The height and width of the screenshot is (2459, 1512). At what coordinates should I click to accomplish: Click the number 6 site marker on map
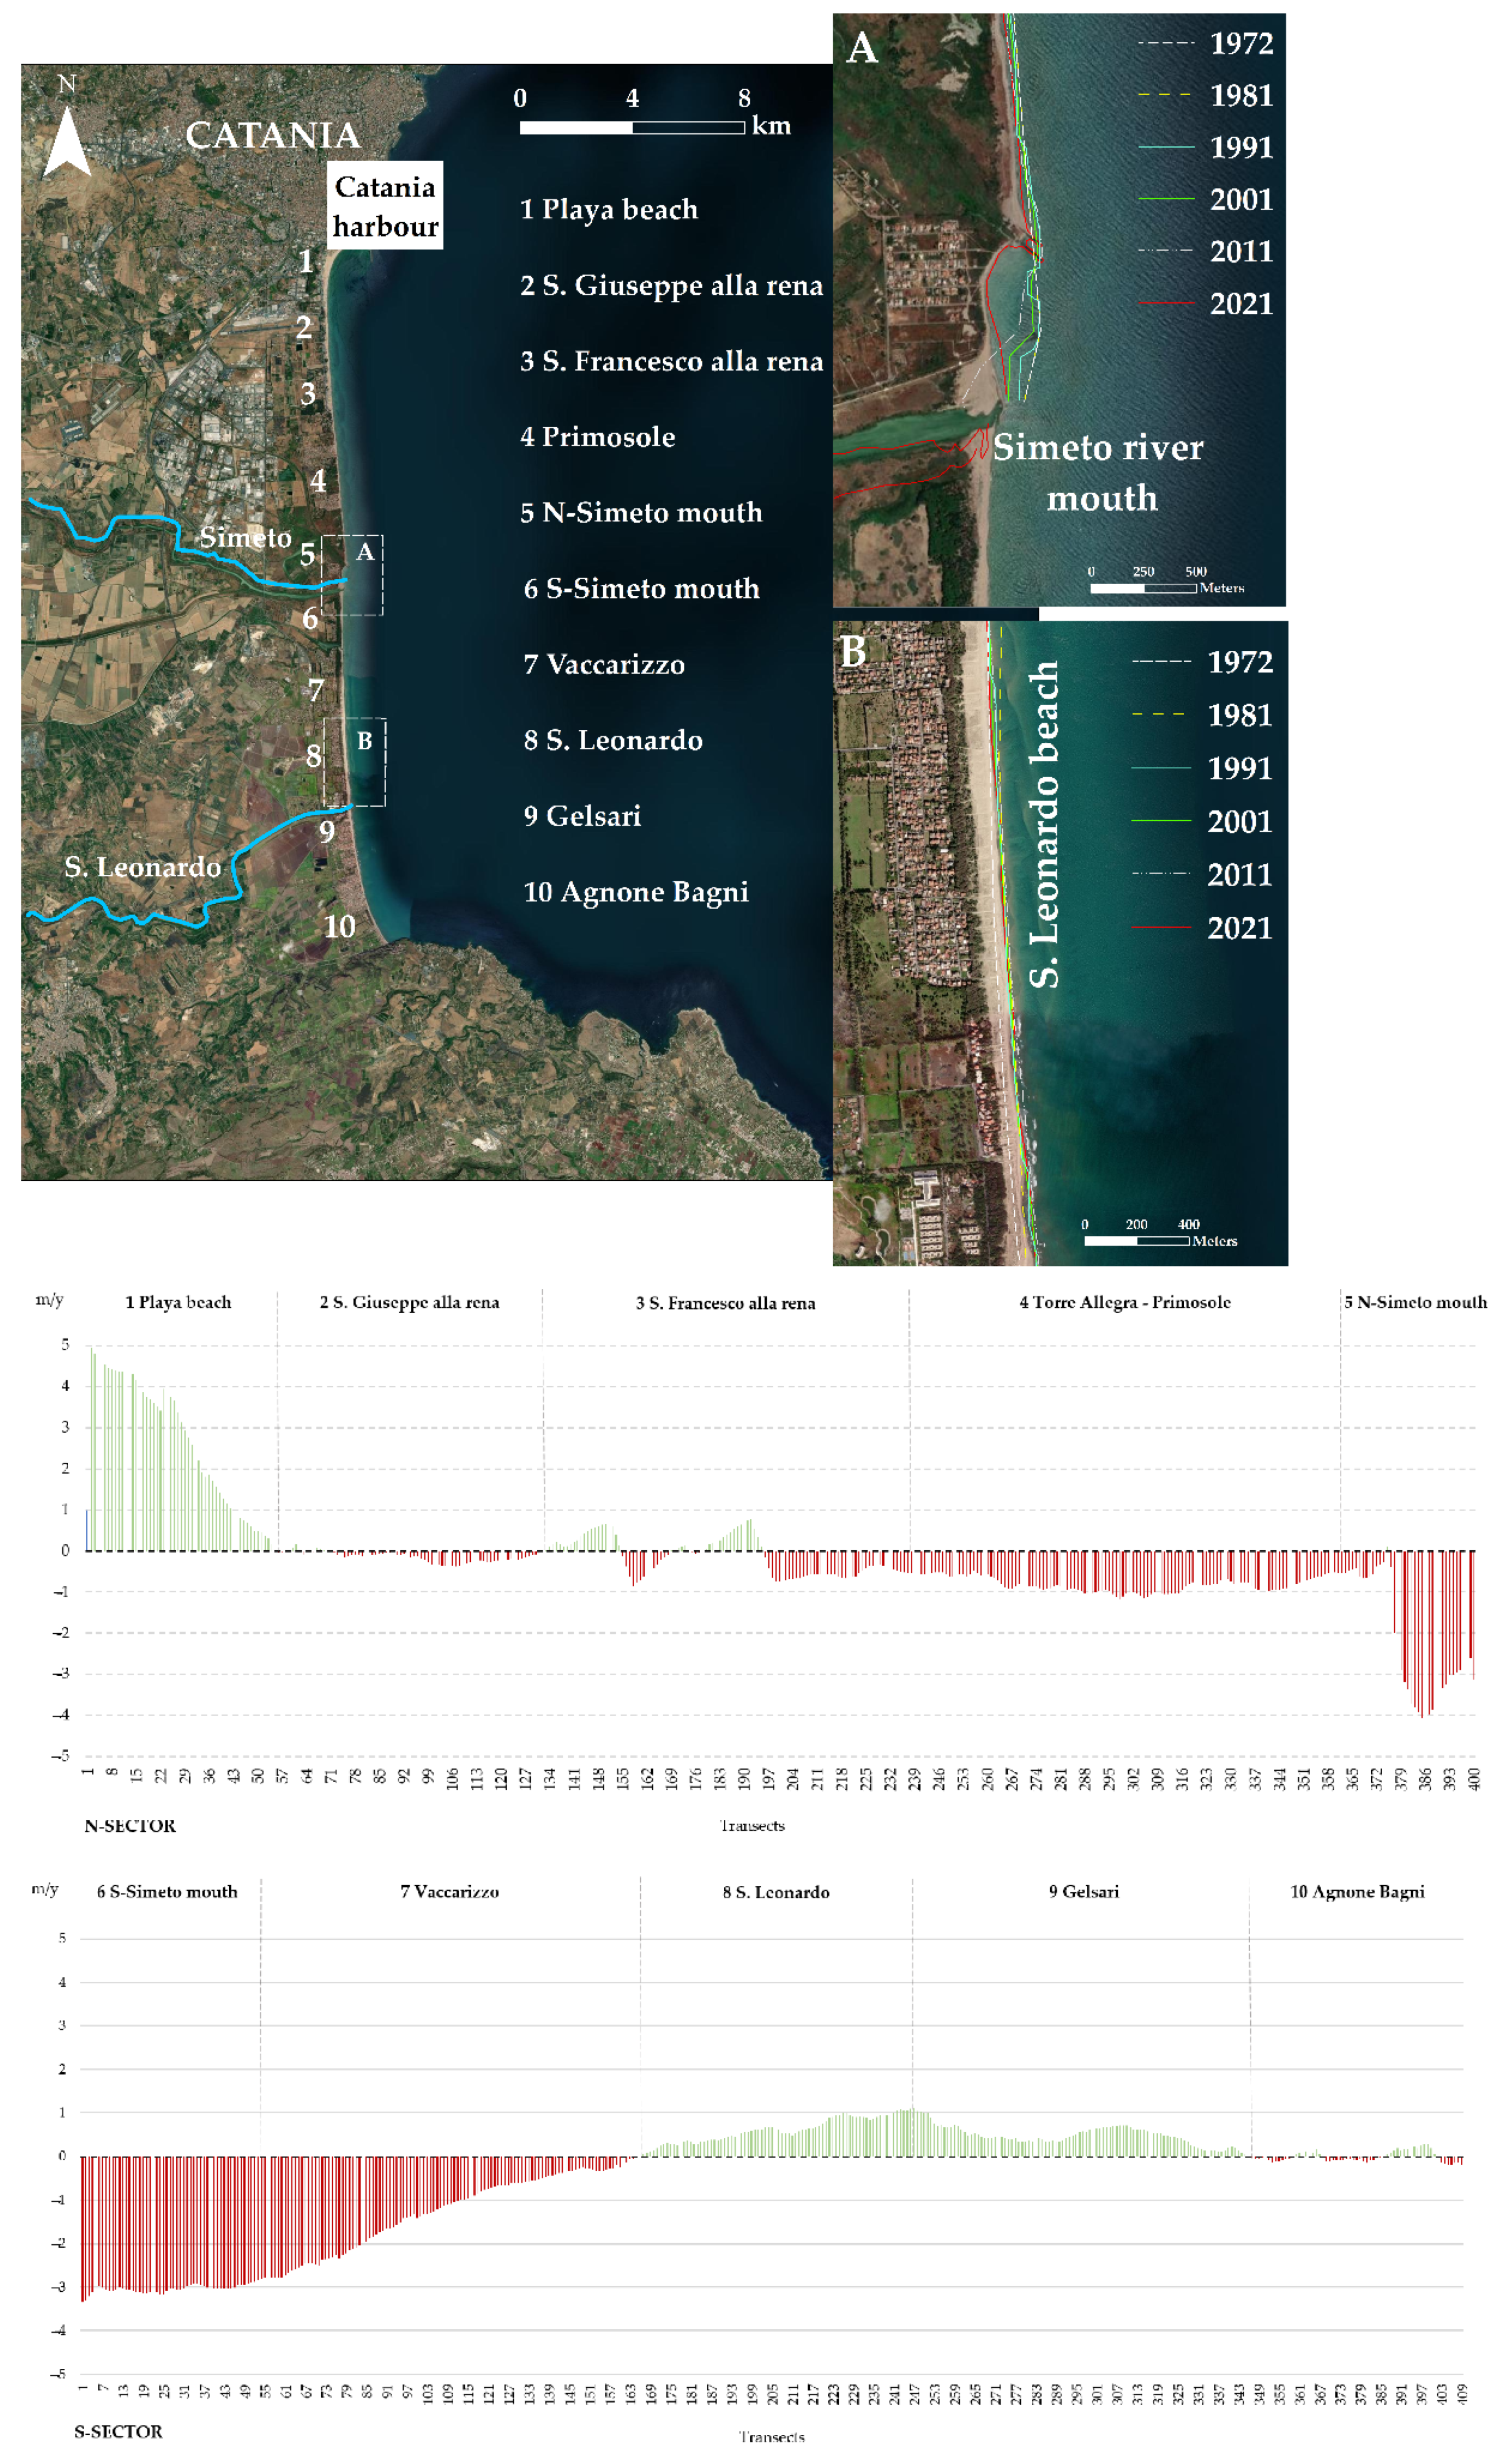click(x=311, y=619)
